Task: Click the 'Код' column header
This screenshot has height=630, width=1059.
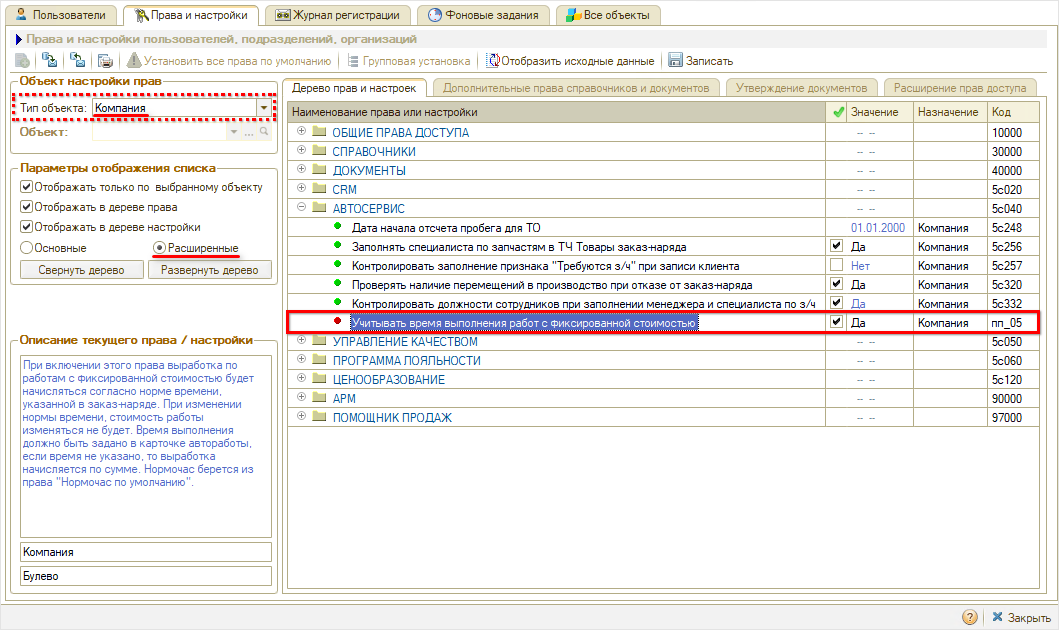Action: (1000, 112)
